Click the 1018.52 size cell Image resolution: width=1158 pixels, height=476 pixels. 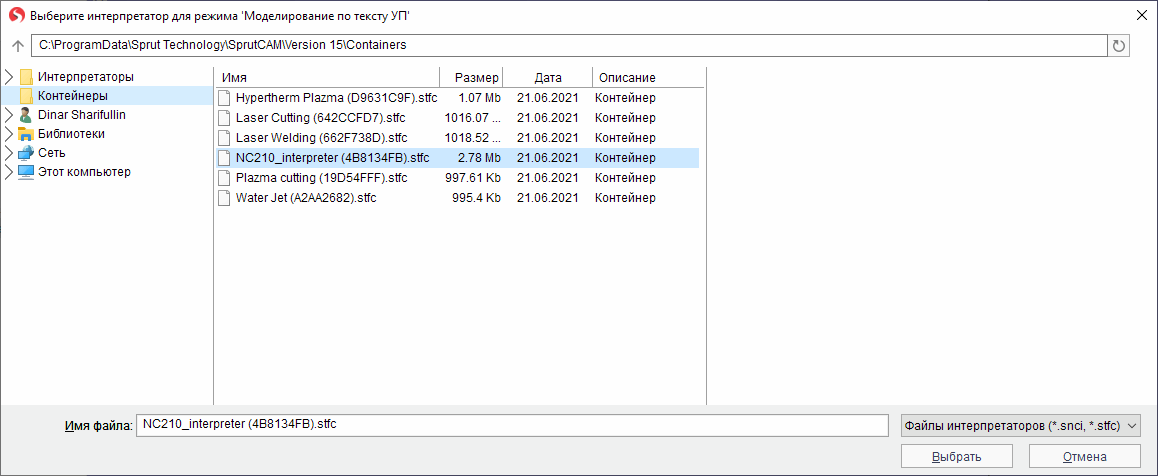click(473, 138)
